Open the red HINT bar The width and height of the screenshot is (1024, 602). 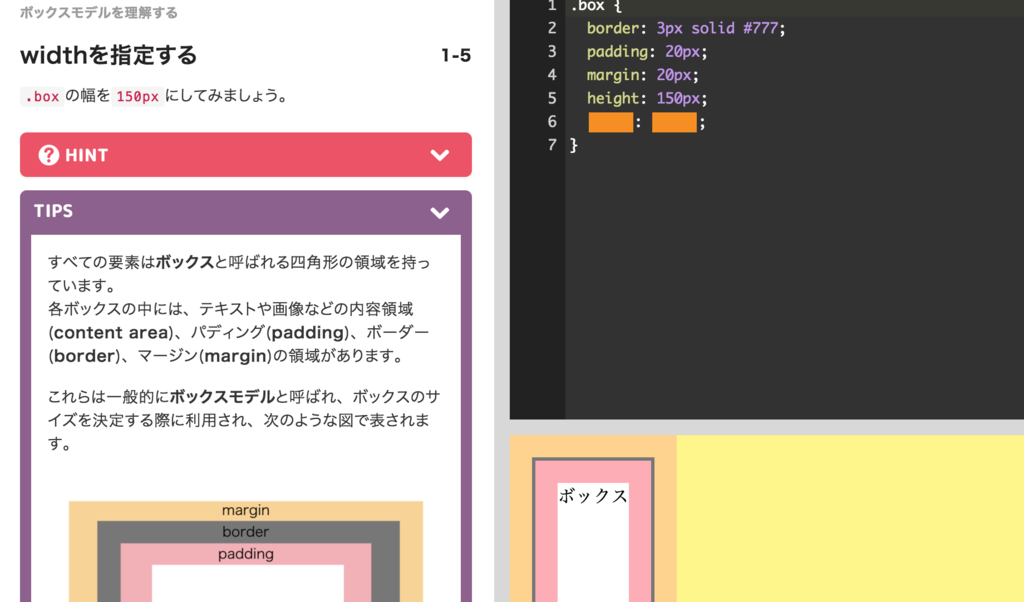click(246, 155)
